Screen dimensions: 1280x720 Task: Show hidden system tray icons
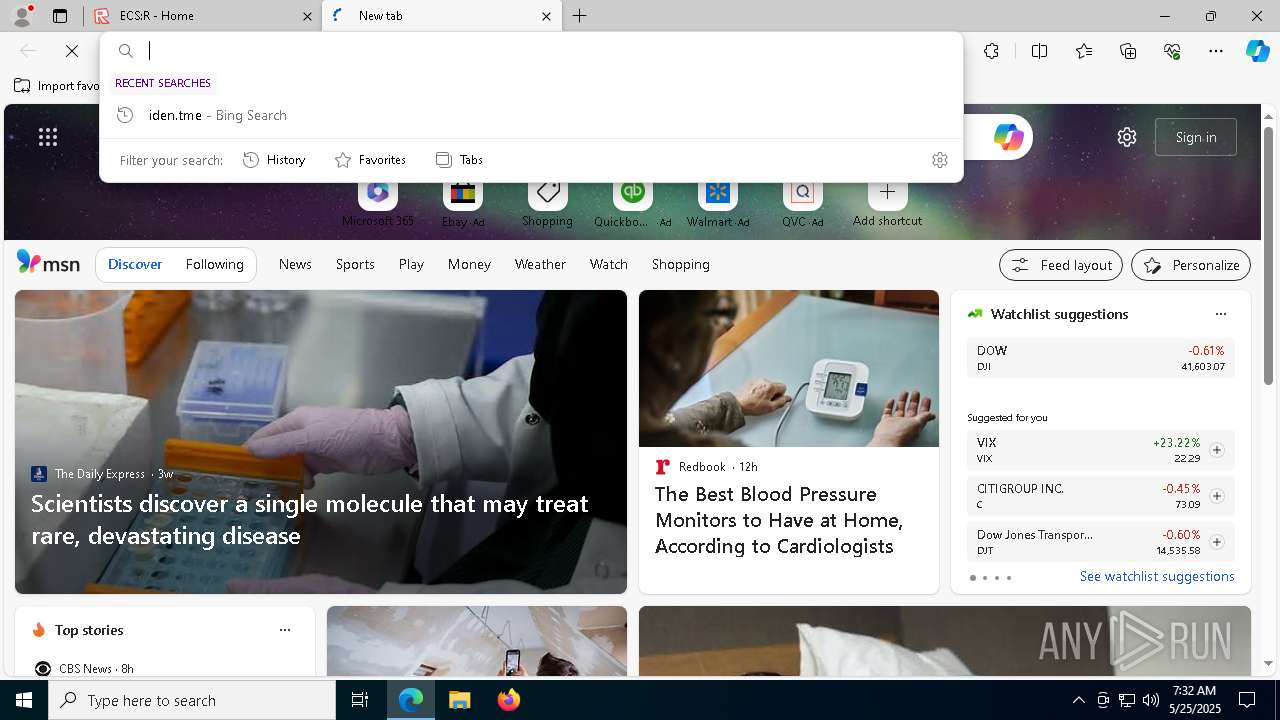(x=1078, y=700)
